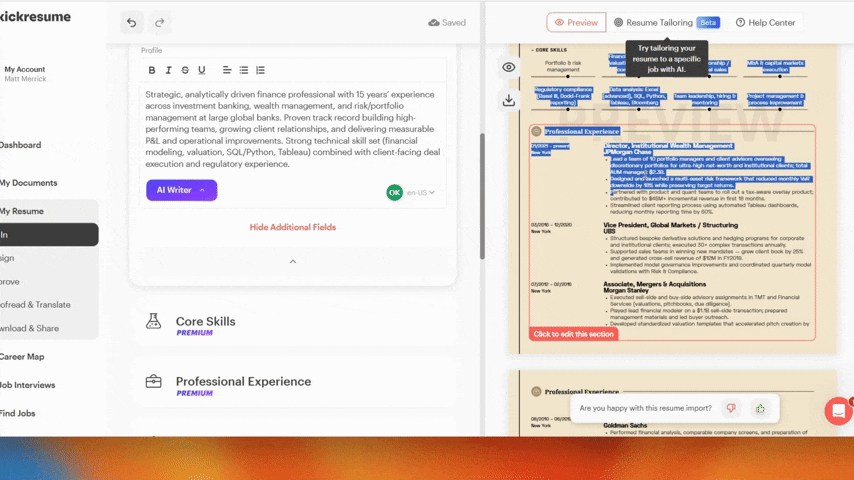This screenshot has height=480, width=854.
Task: Click the Beta badge on Resume Tailoring
Action: tap(708, 22)
